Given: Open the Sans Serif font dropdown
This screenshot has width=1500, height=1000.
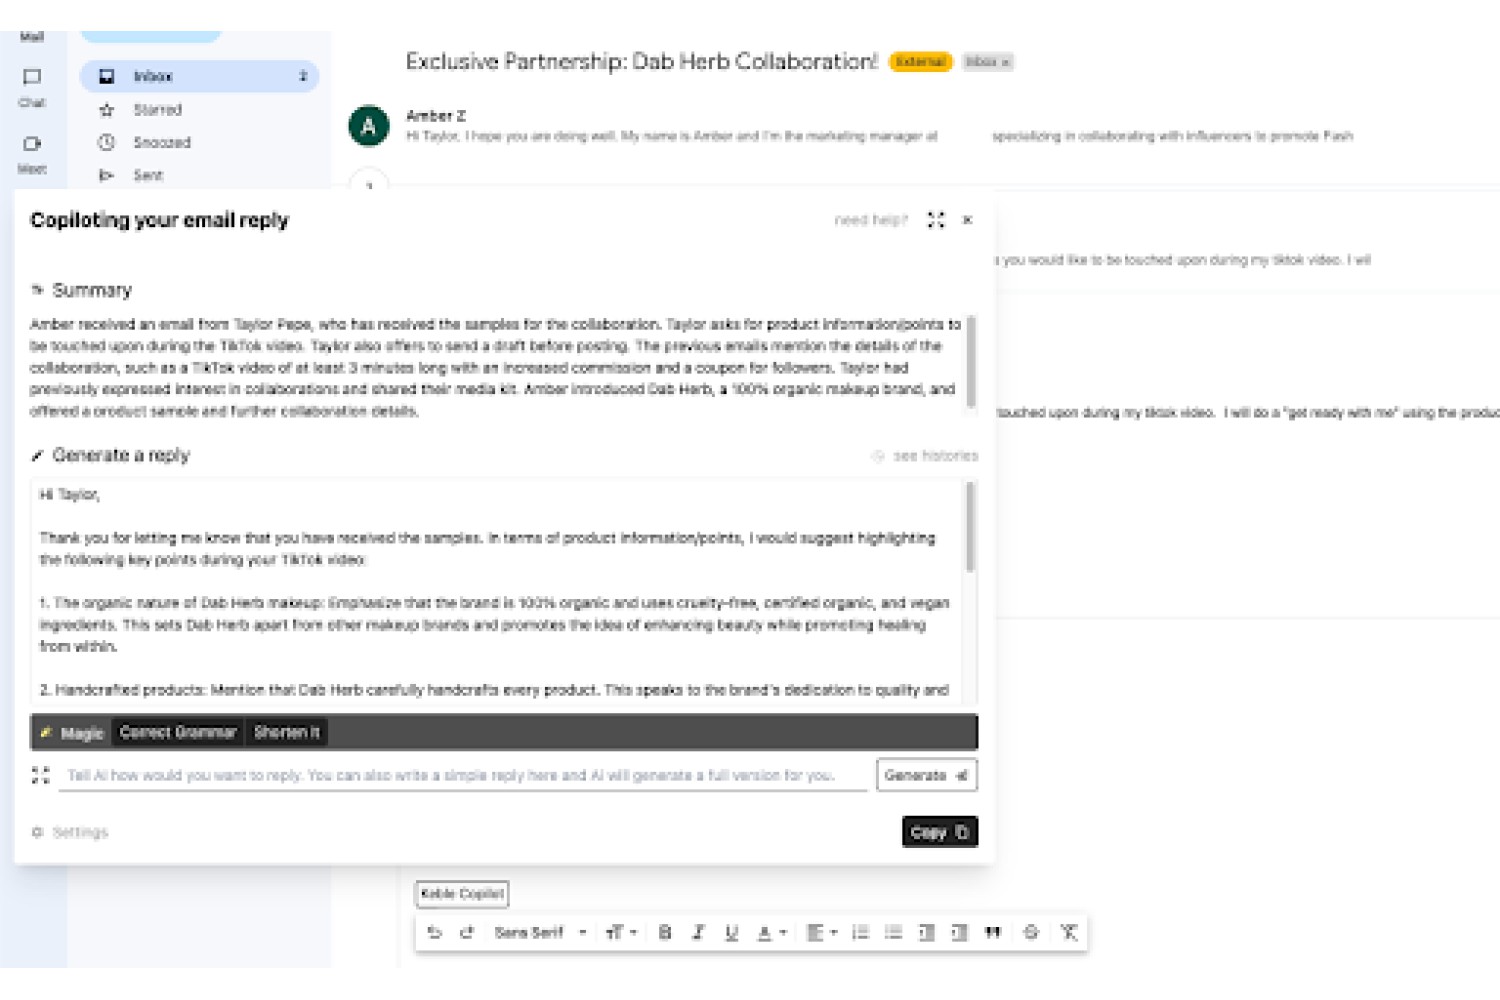Looking at the screenshot, I should click(540, 933).
